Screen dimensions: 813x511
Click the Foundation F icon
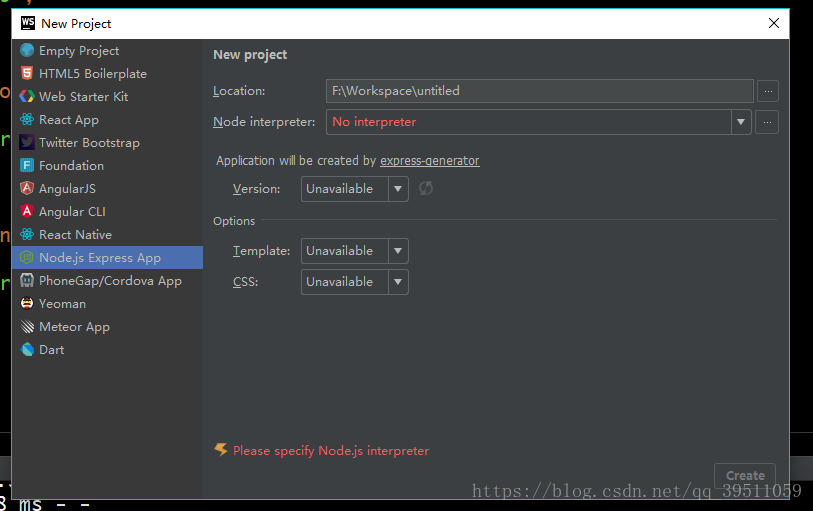[27, 165]
